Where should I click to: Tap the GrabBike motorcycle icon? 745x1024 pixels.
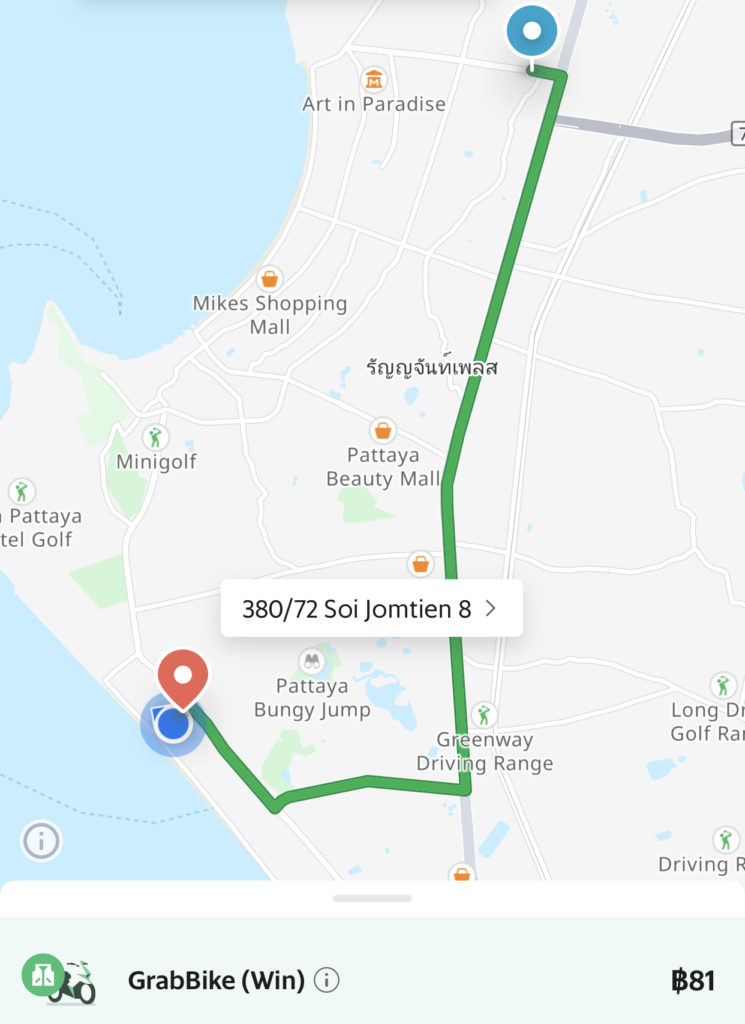59,980
